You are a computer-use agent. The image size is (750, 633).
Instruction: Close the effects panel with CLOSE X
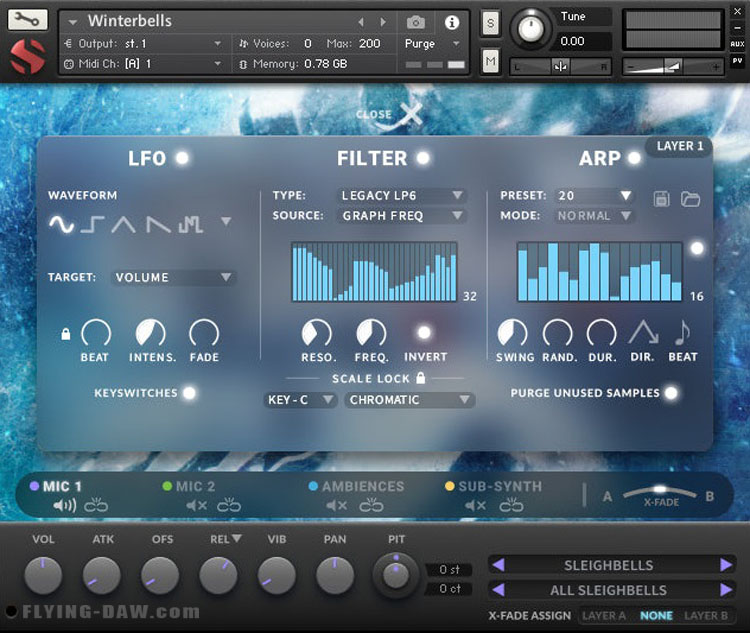389,115
